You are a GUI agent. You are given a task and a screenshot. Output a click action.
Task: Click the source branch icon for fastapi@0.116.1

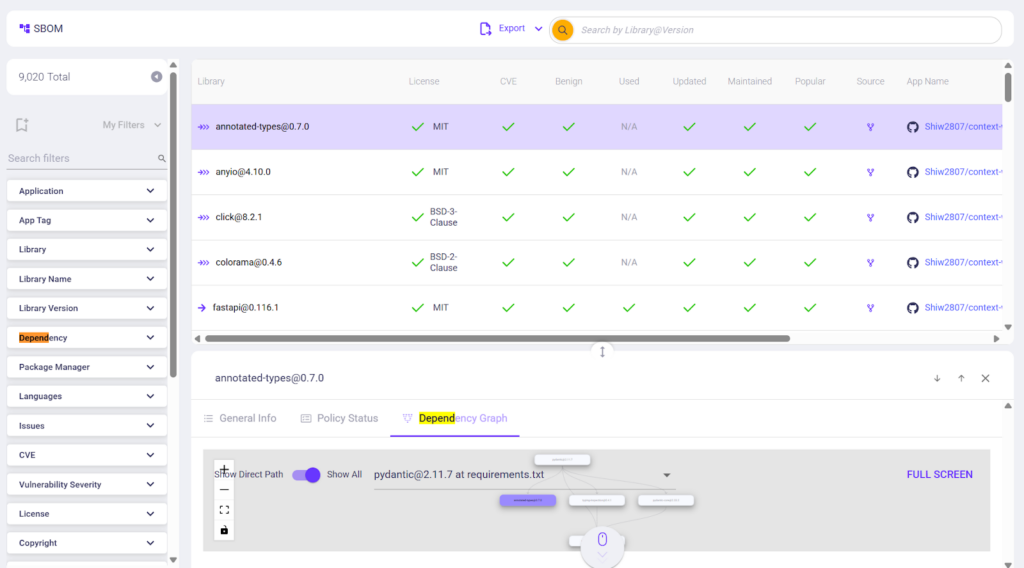871,308
